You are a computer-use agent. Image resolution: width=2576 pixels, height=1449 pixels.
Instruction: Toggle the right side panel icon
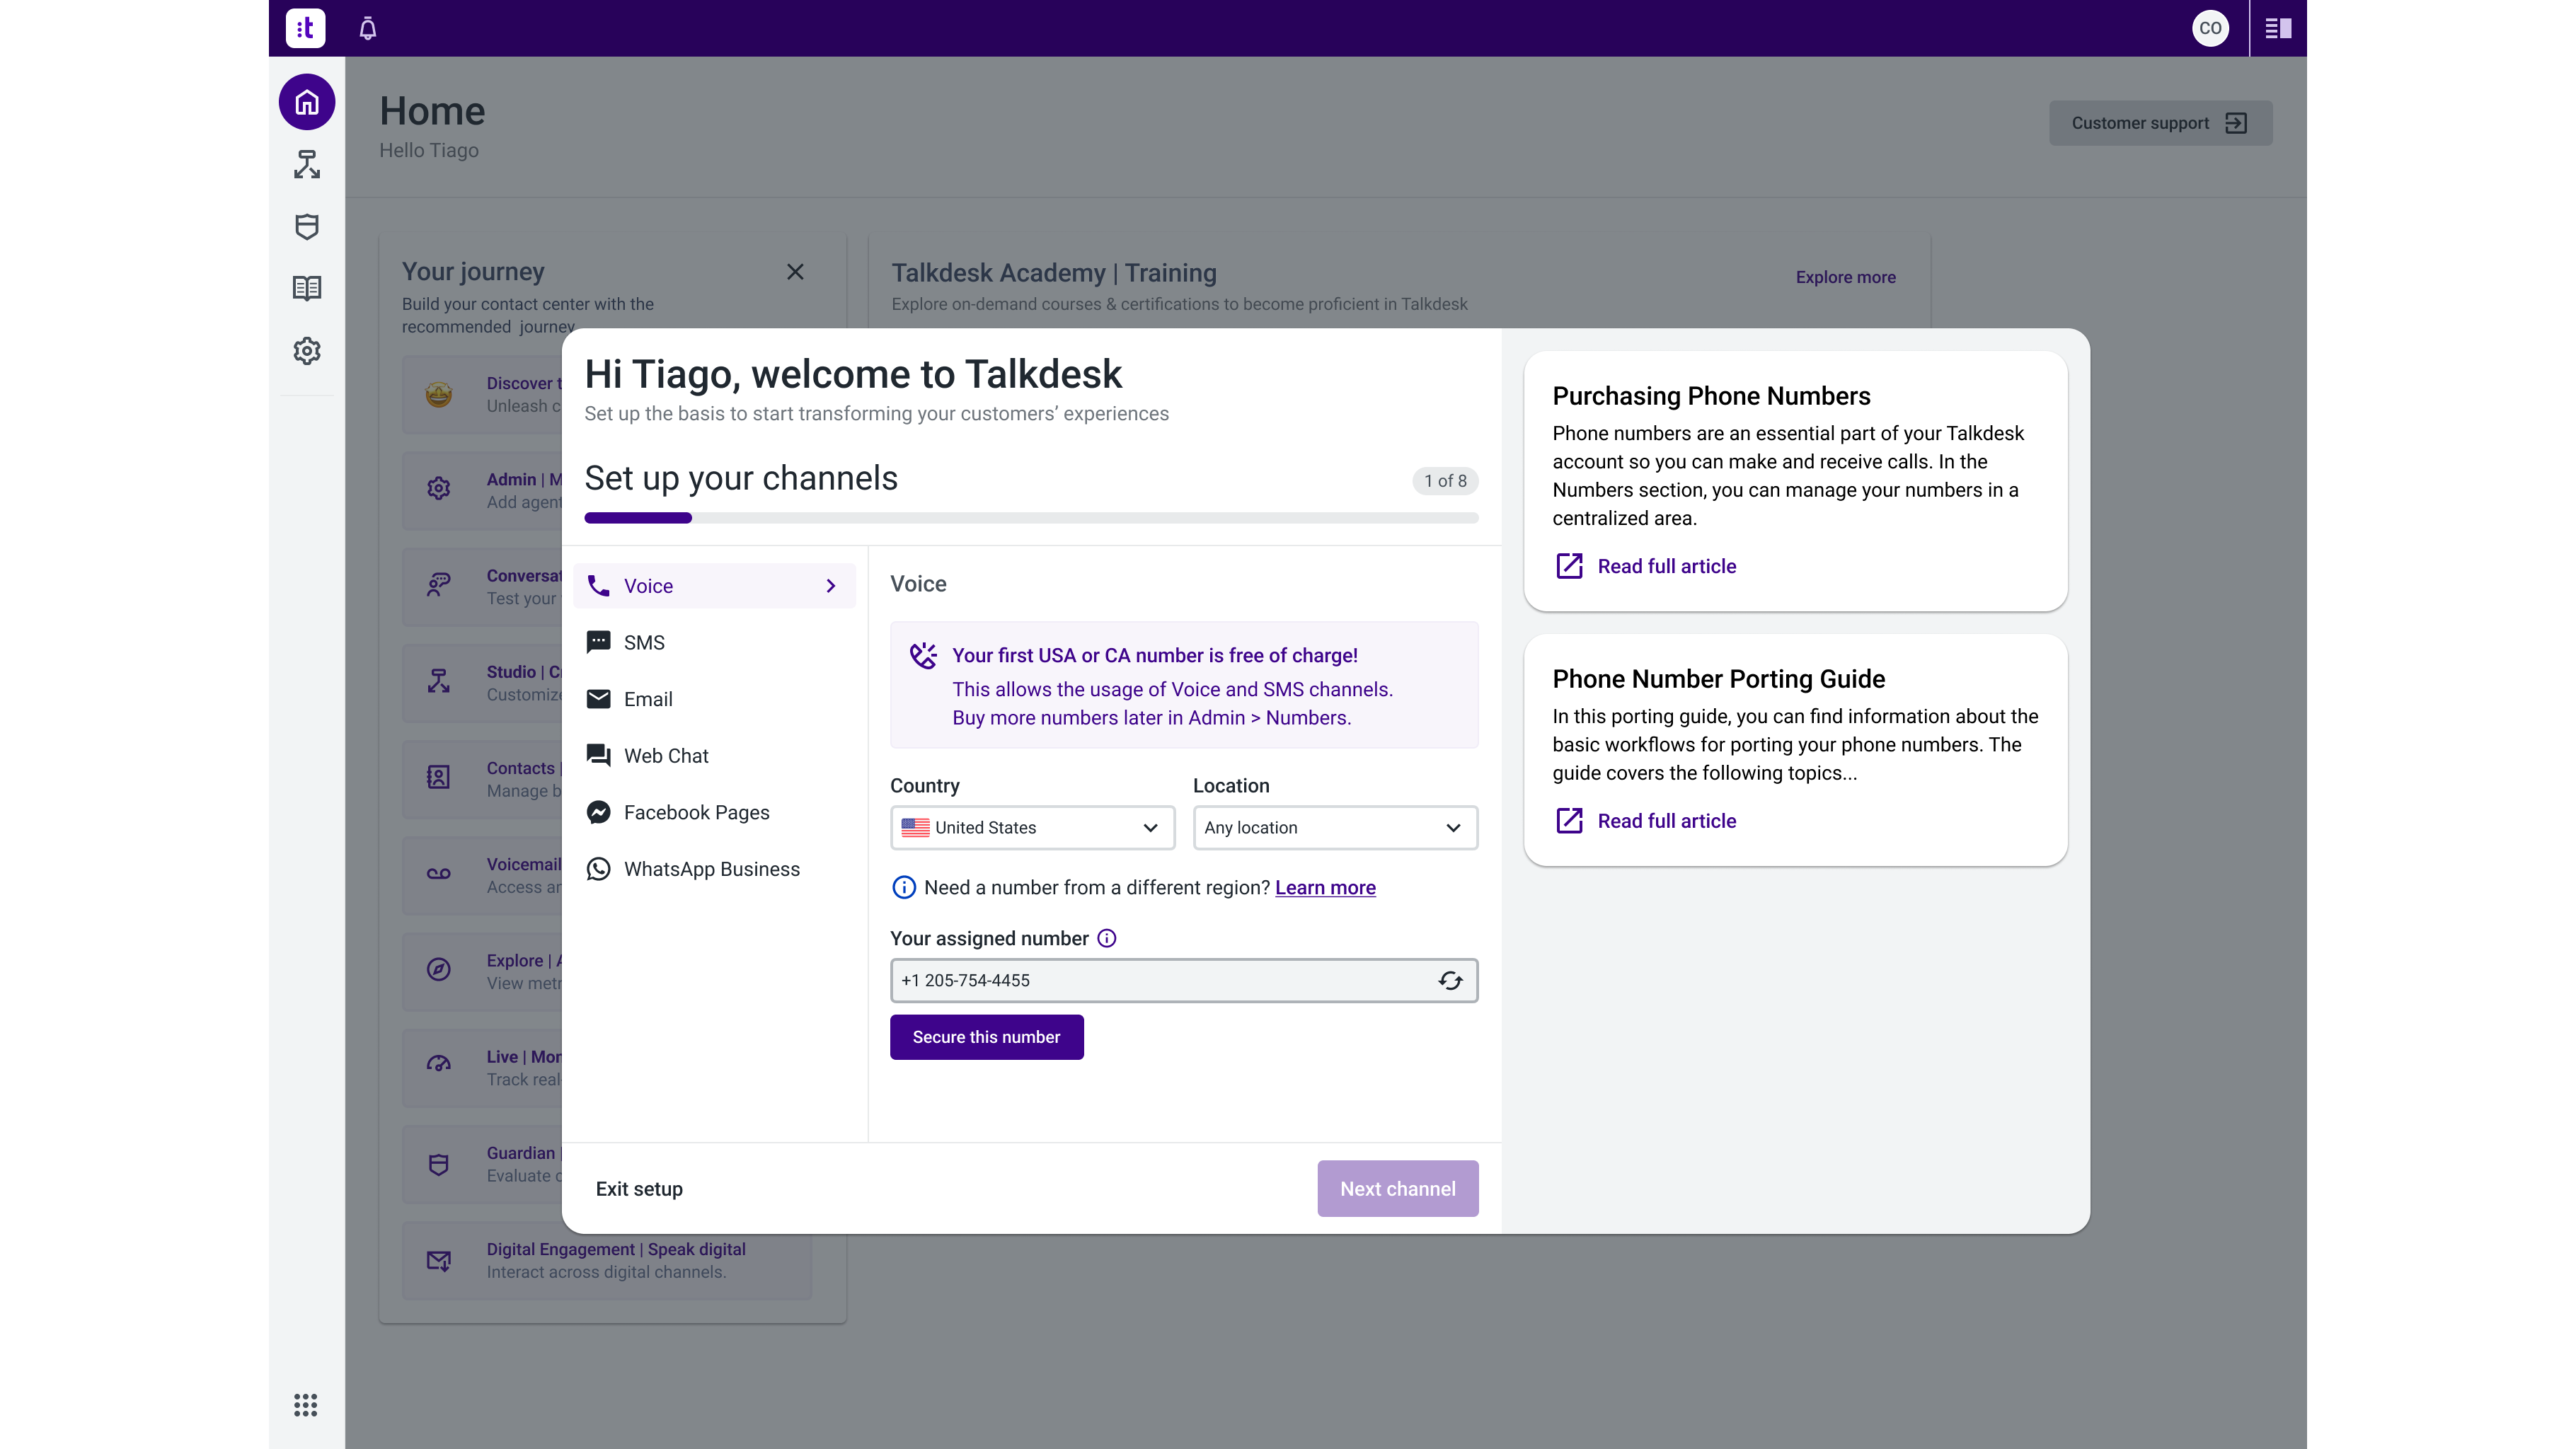coord(2278,28)
